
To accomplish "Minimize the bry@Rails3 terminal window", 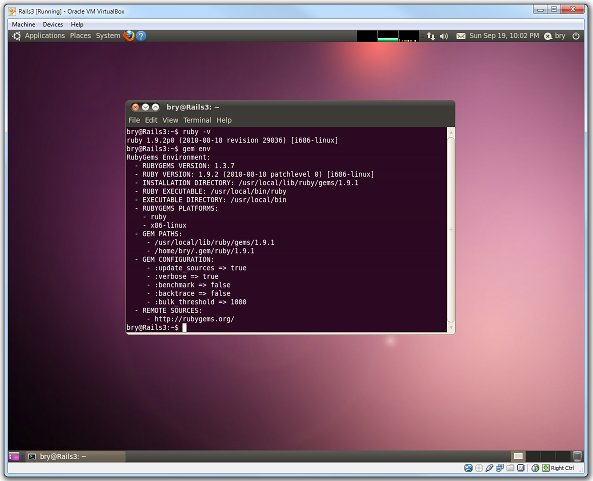I will (145, 107).
